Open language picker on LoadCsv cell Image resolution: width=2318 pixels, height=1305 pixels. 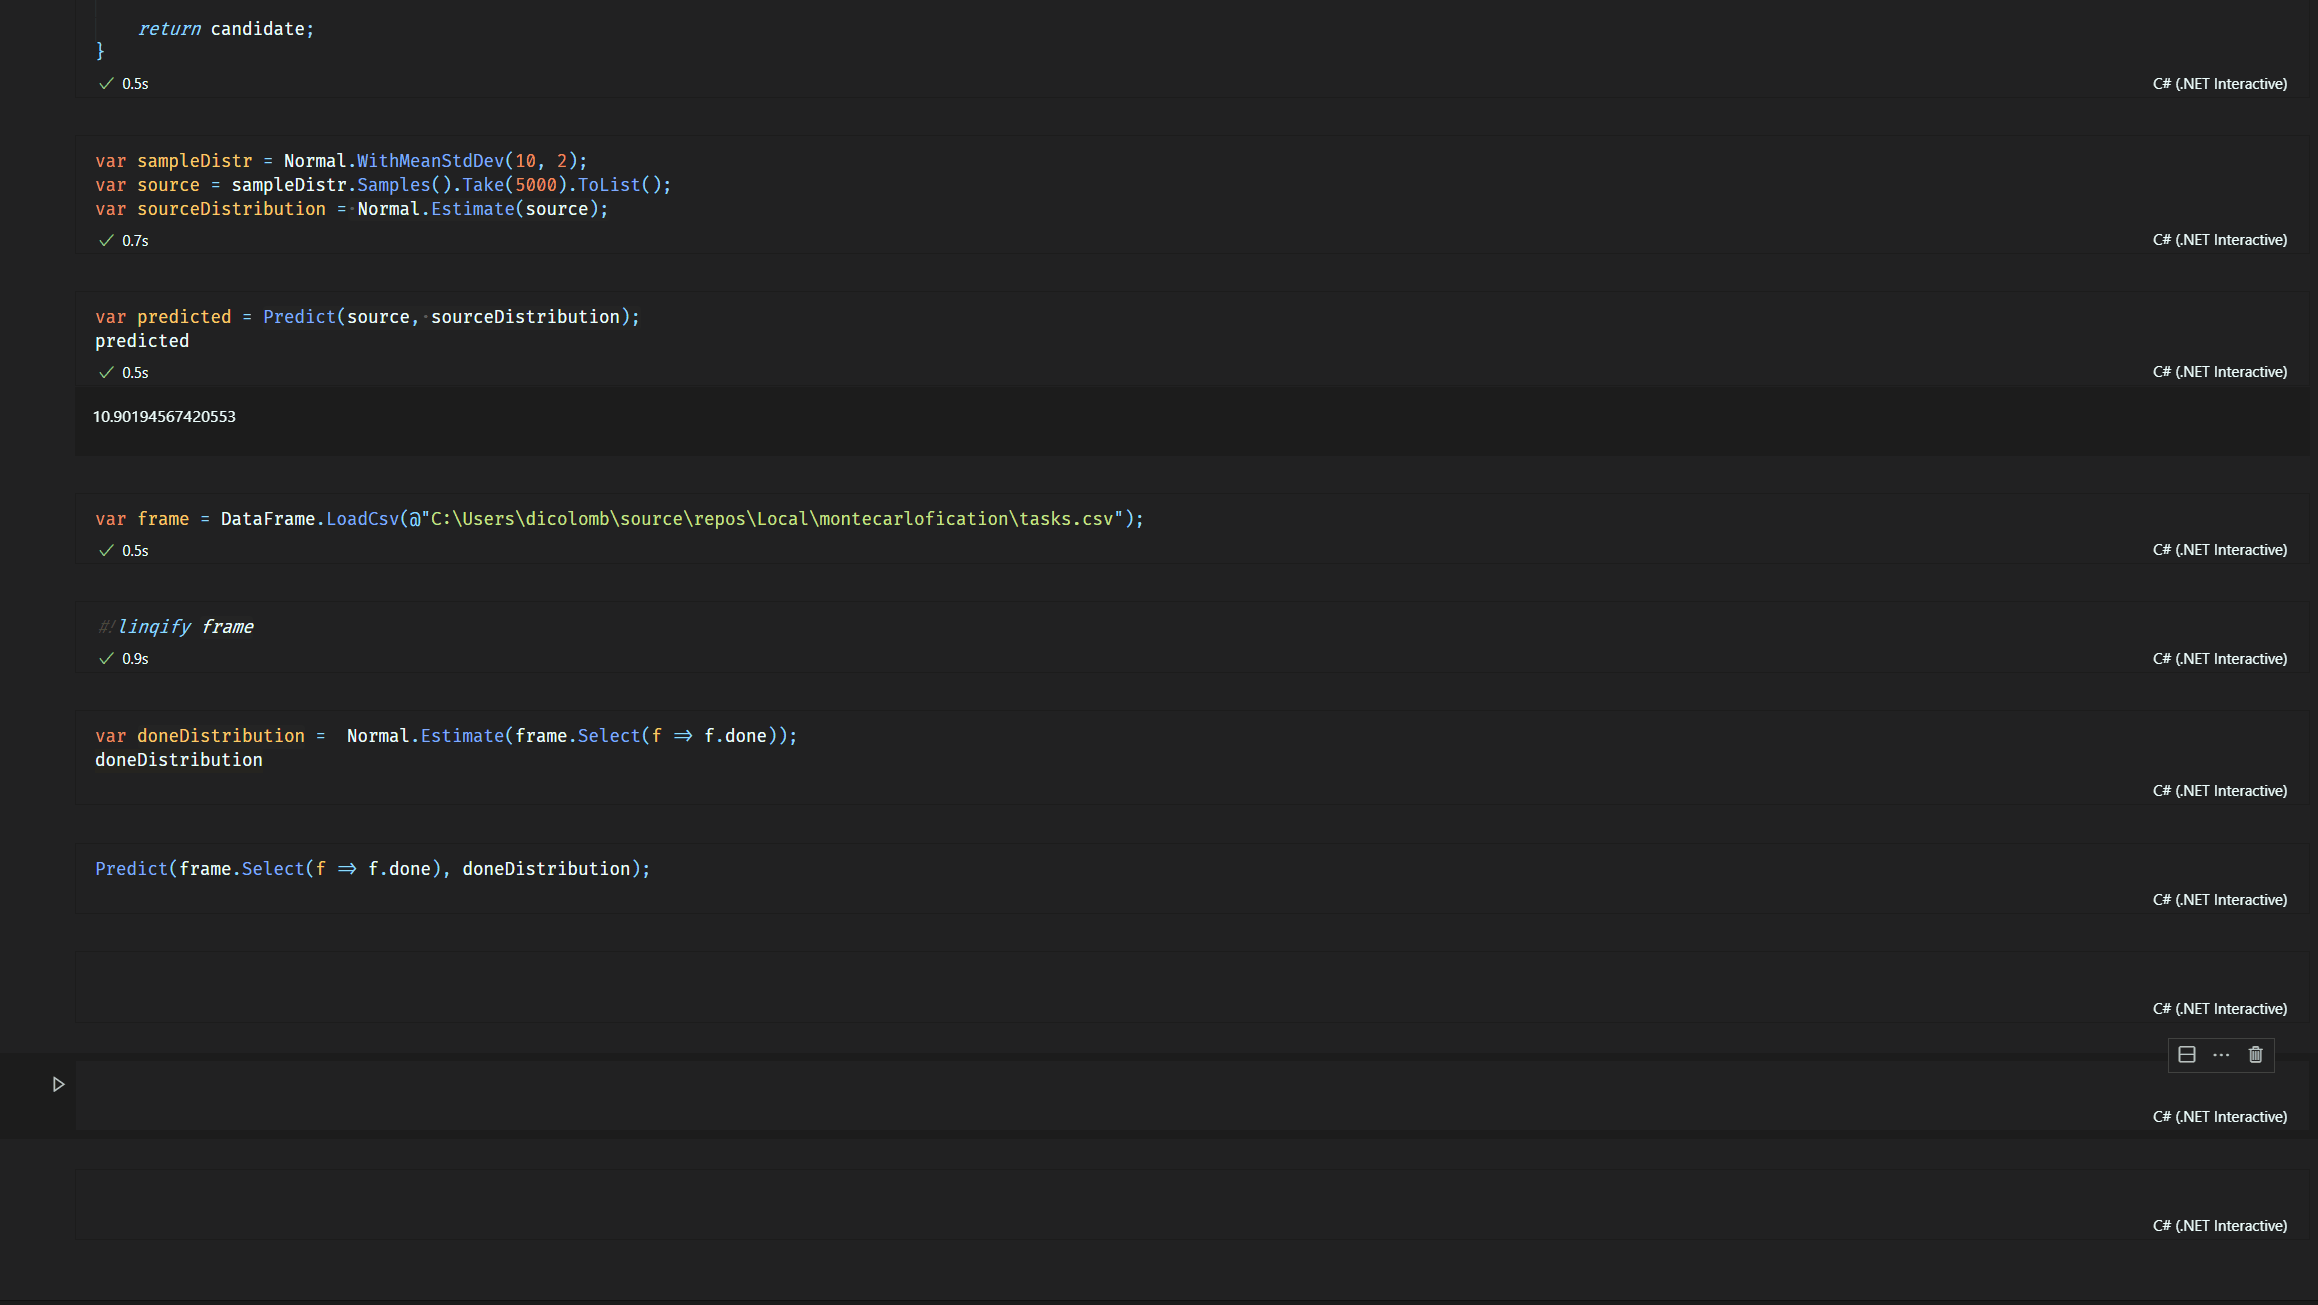click(2219, 550)
